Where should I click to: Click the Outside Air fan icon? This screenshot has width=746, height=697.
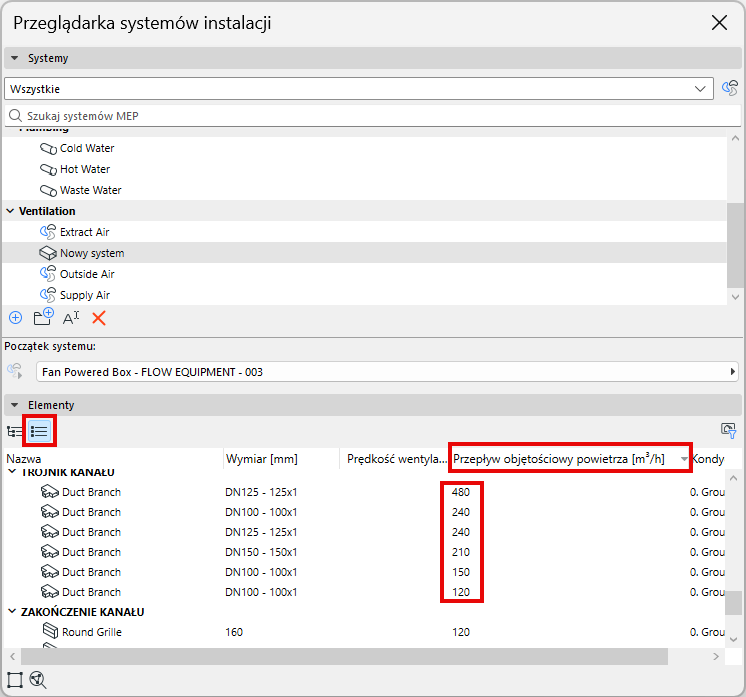point(48,274)
